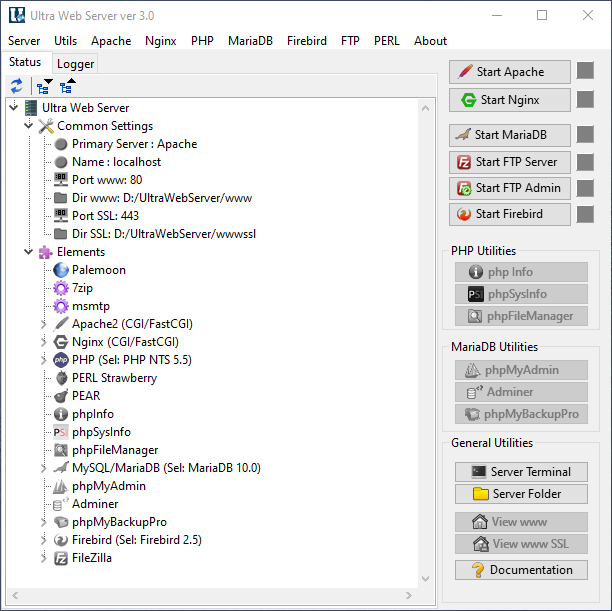
Task: Select the PERL Strawberry icon
Action: click(61, 378)
